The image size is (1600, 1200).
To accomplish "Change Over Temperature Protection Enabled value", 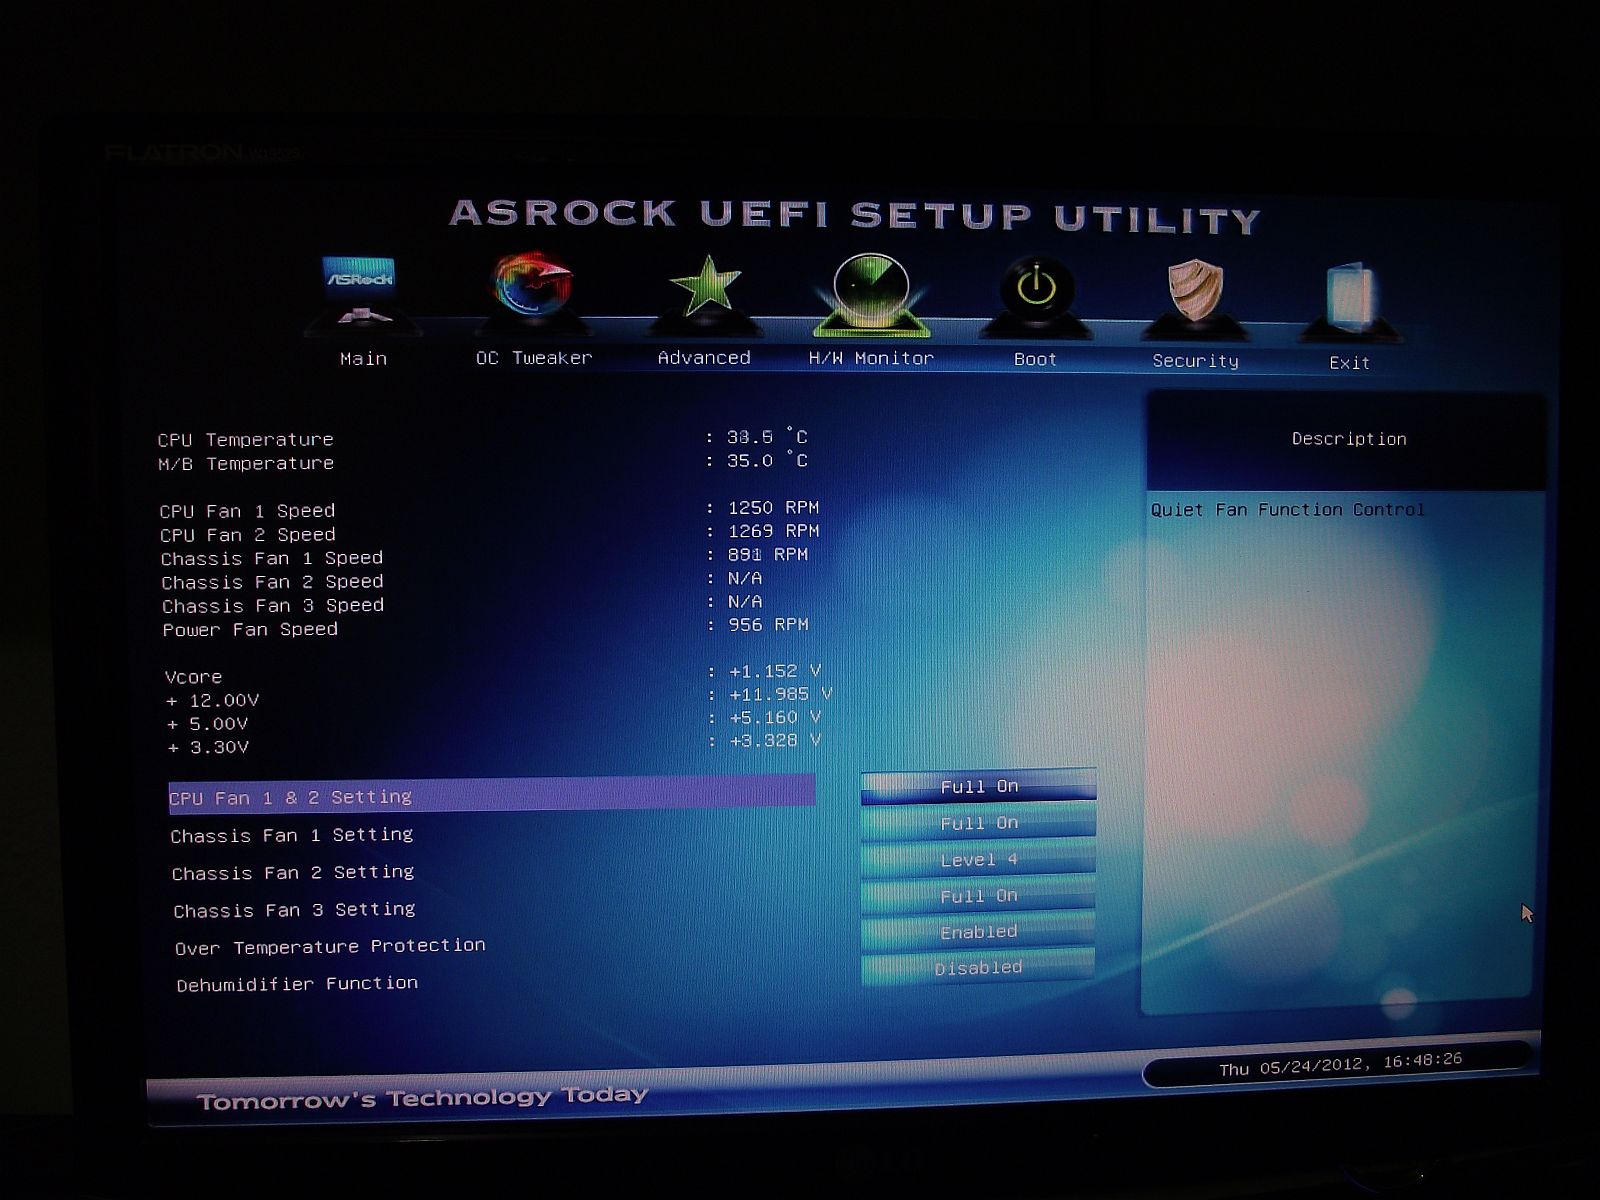I will [x=979, y=932].
